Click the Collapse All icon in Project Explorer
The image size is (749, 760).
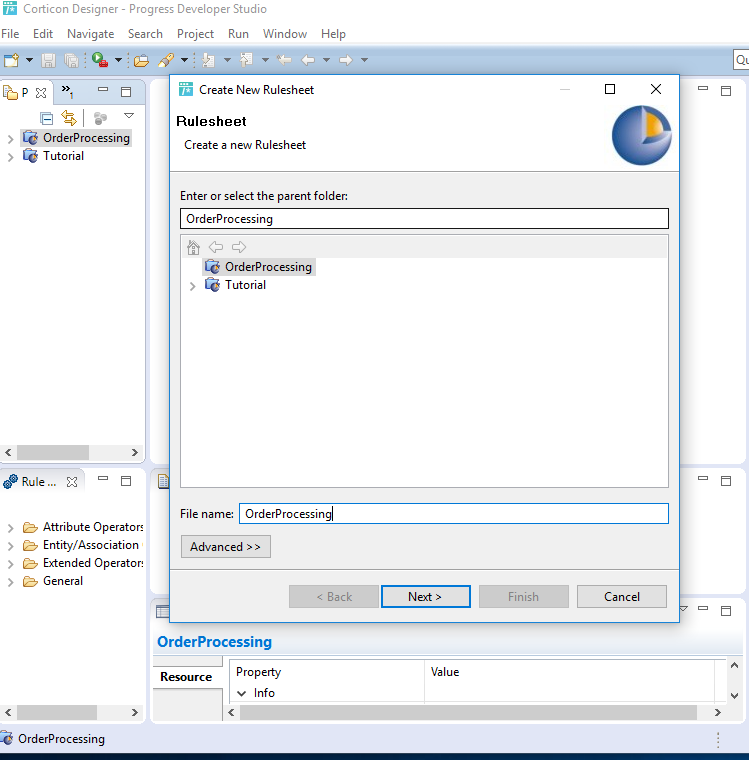47,118
